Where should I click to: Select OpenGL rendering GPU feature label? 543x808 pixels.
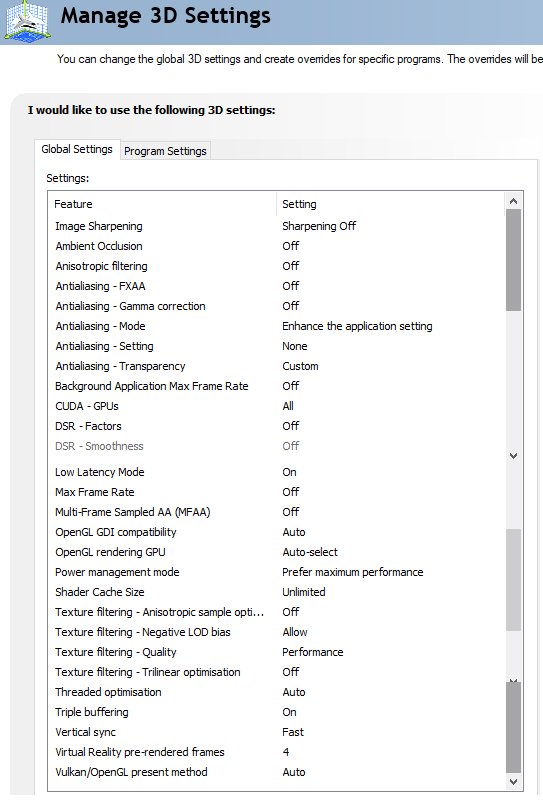[x=110, y=552]
